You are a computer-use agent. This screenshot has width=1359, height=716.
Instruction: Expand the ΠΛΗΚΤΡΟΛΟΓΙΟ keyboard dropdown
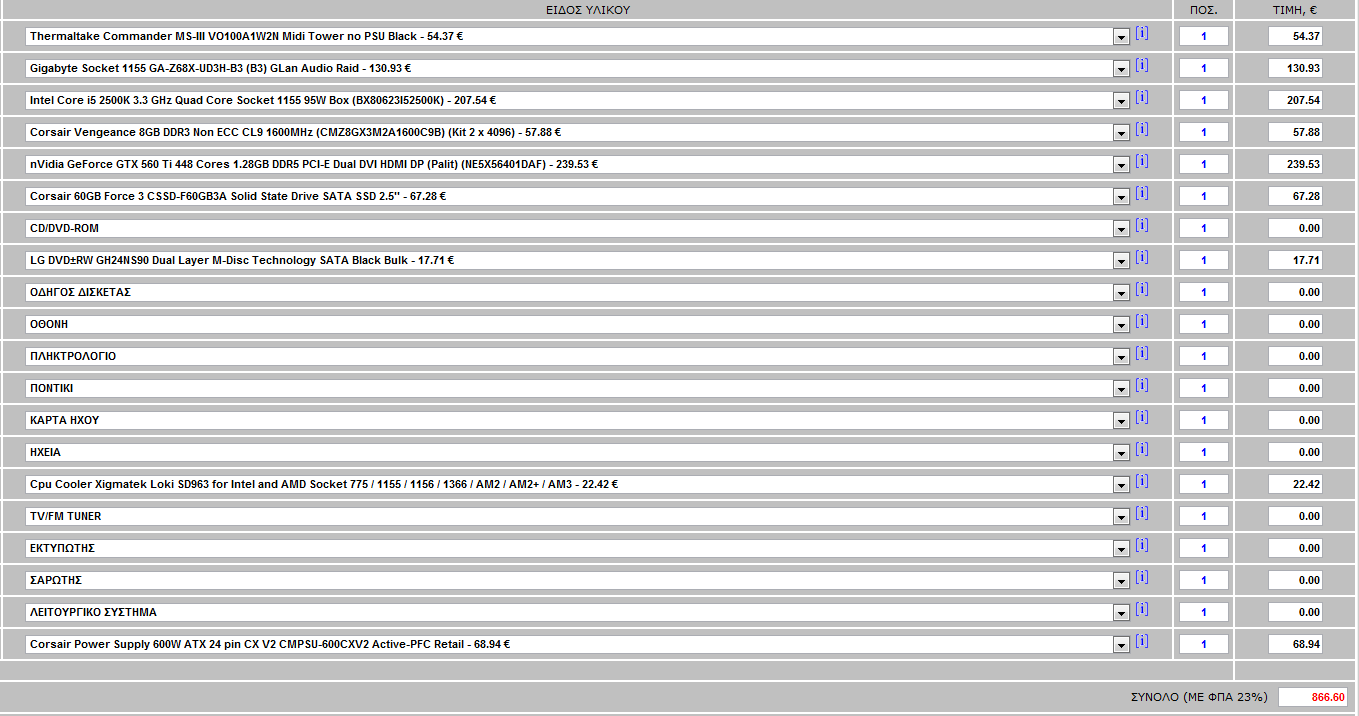coord(1120,357)
